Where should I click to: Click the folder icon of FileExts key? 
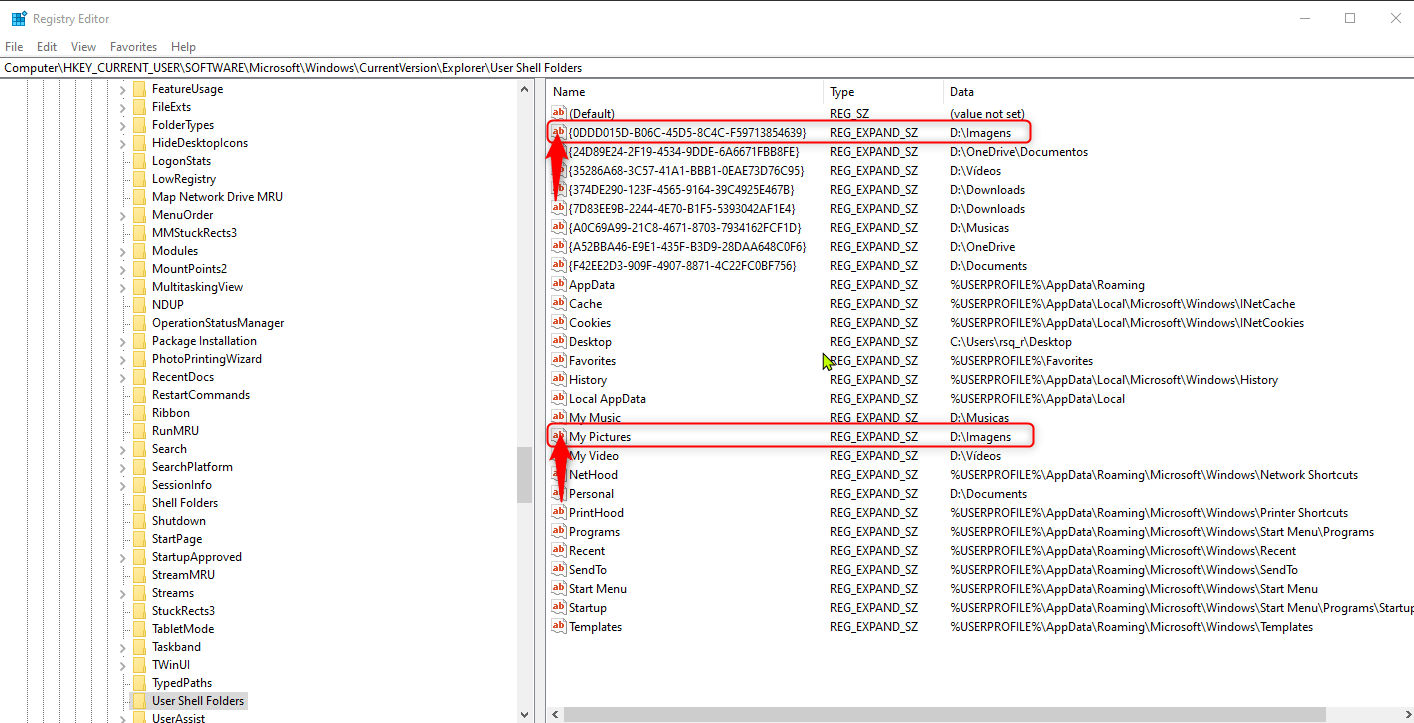click(139, 107)
